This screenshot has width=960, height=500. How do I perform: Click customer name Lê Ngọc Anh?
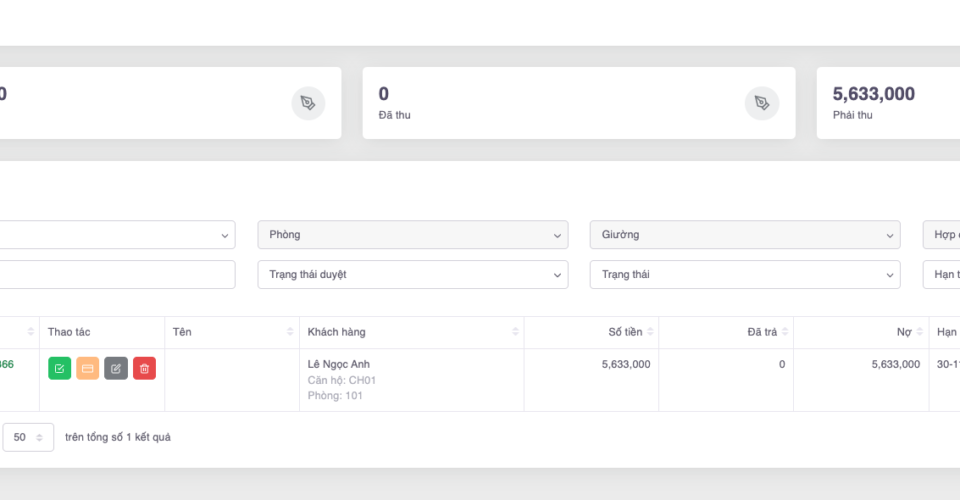point(338,364)
